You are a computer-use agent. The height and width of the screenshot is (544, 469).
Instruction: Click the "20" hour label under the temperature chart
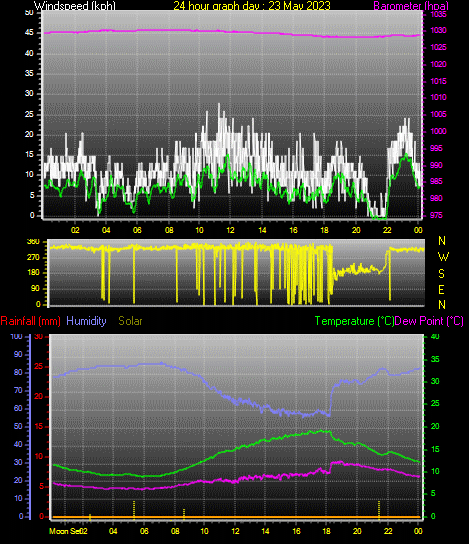point(357,531)
